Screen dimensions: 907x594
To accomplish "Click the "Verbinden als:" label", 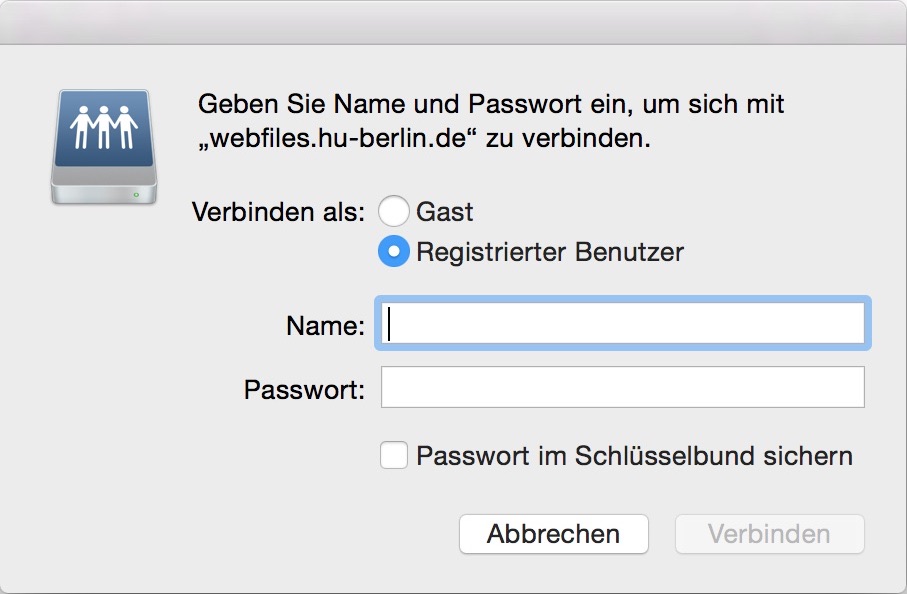I will click(279, 213).
